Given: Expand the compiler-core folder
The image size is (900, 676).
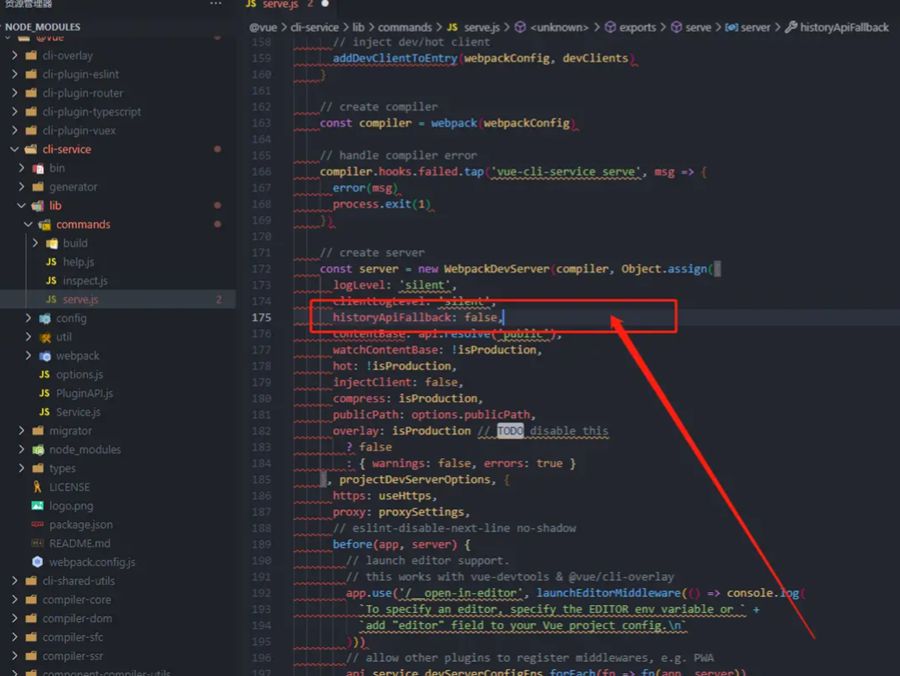Looking at the screenshot, I should point(16,600).
